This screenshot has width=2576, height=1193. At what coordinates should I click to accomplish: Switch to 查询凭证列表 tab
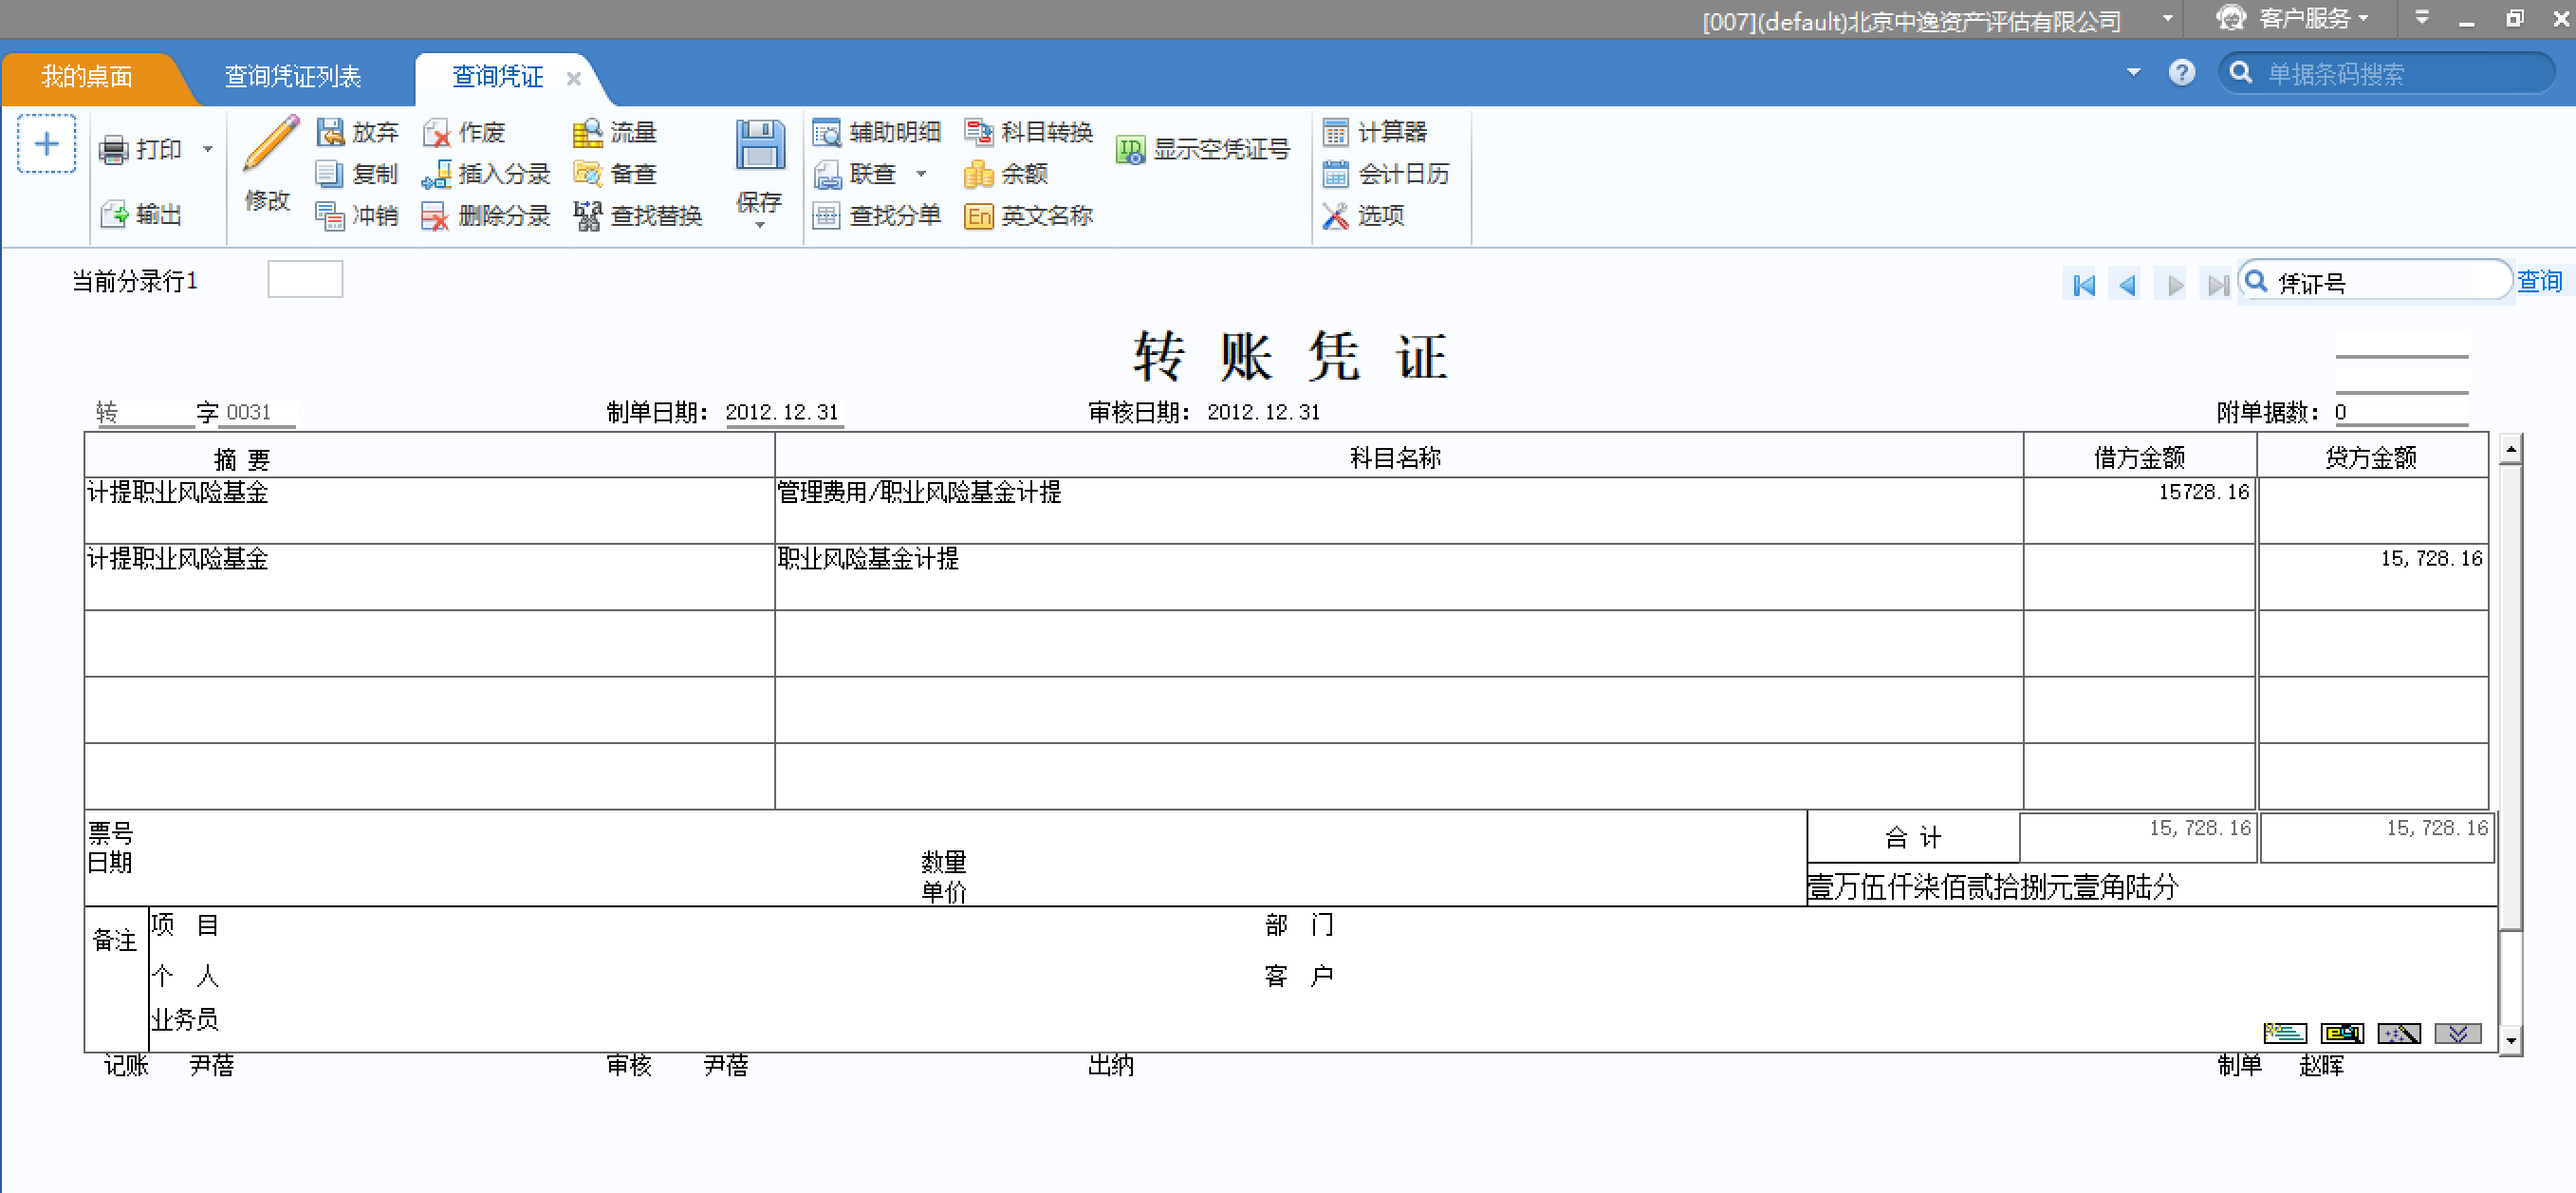[292, 77]
